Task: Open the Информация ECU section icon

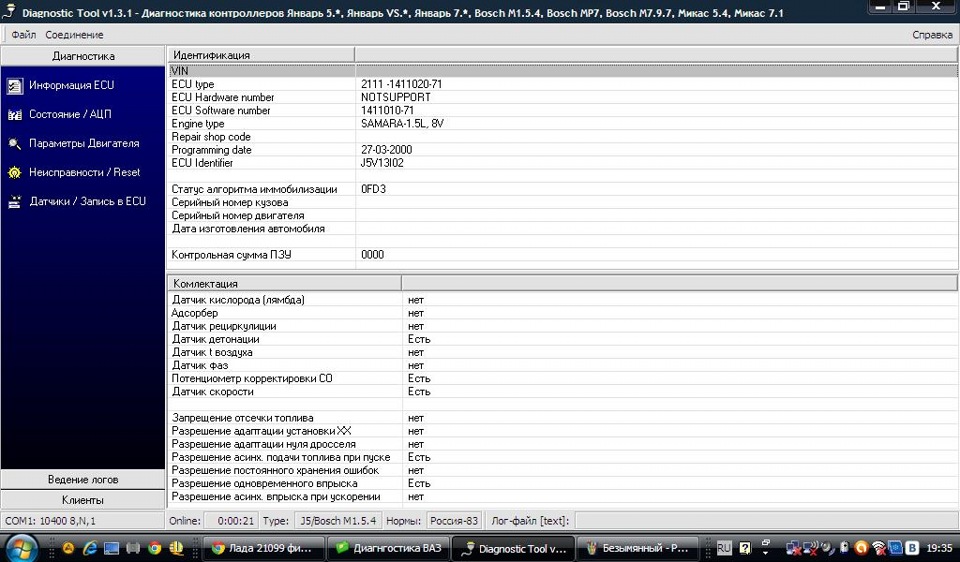Action: (x=15, y=86)
